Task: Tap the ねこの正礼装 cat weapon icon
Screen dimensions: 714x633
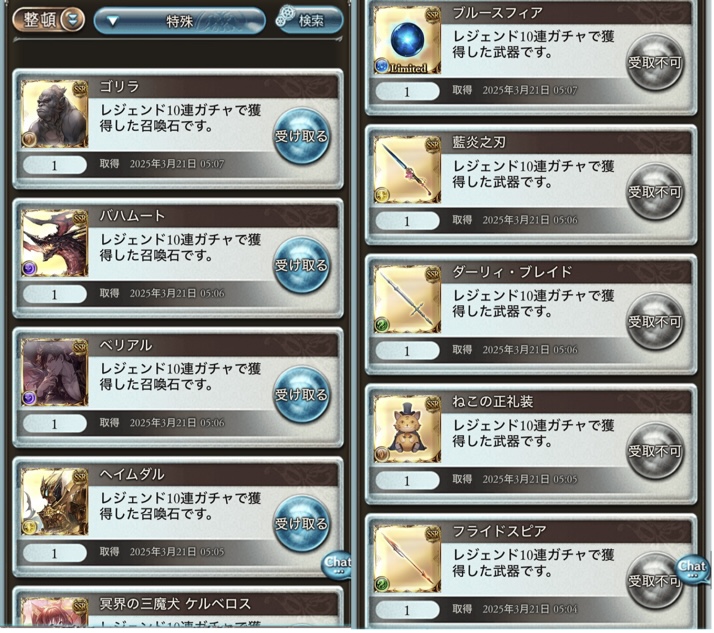Action: tap(407, 429)
